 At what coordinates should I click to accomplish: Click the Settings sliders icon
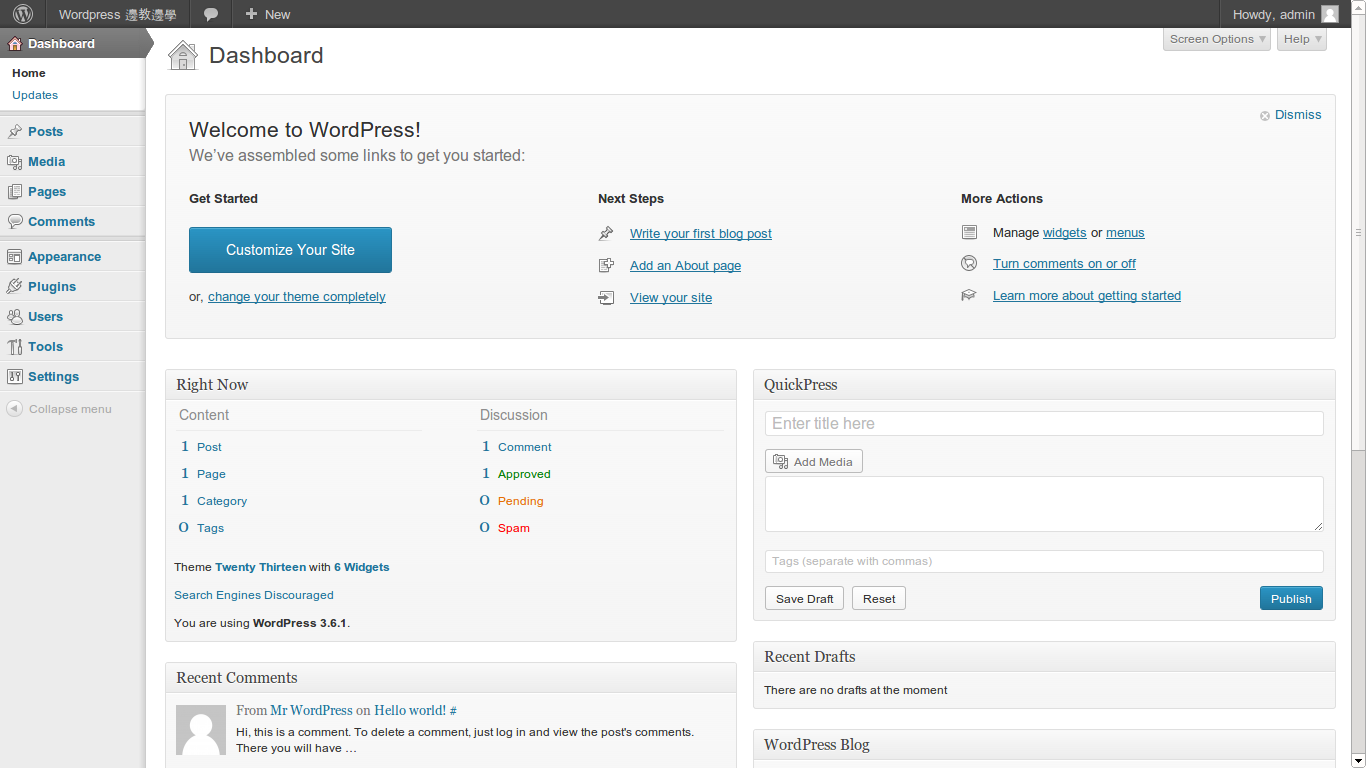click(x=15, y=376)
